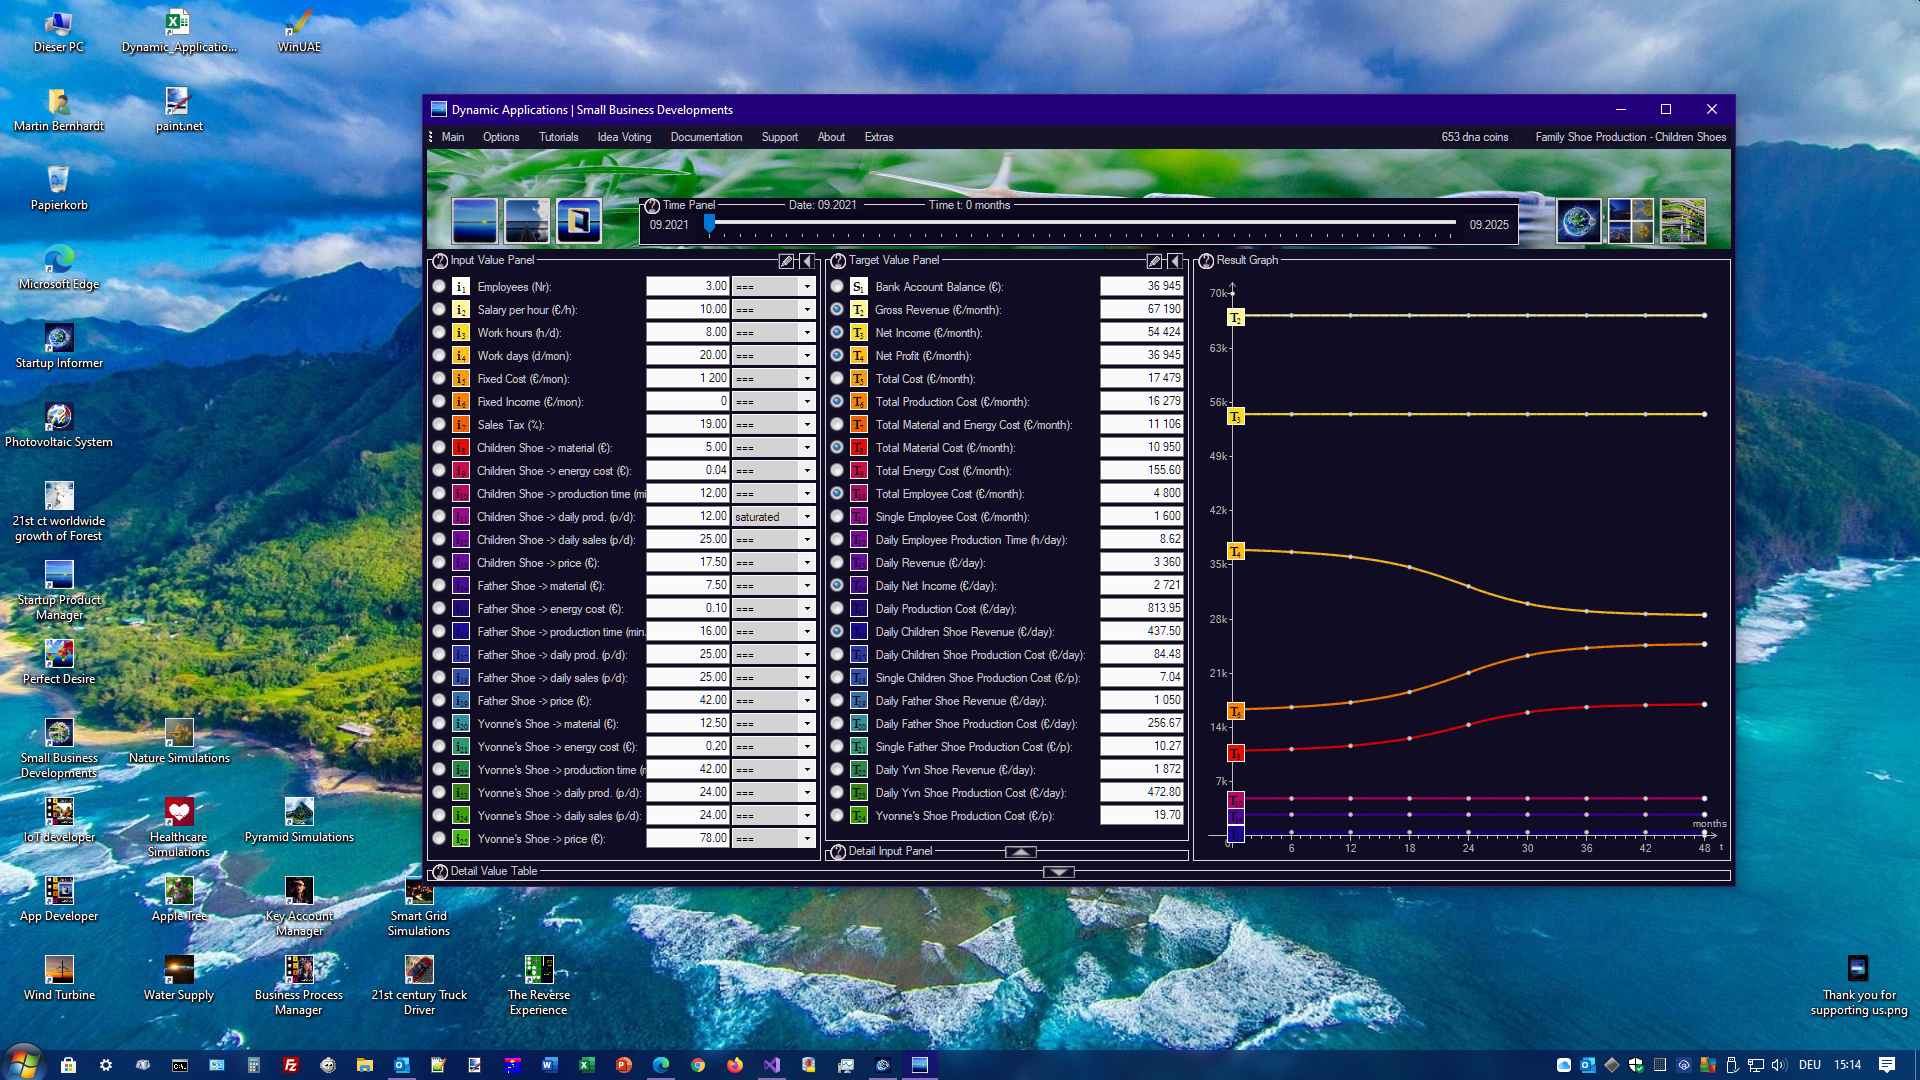The width and height of the screenshot is (1920, 1080).
Task: Click the pencil edit icon on Input Value Panel
Action: click(786, 261)
